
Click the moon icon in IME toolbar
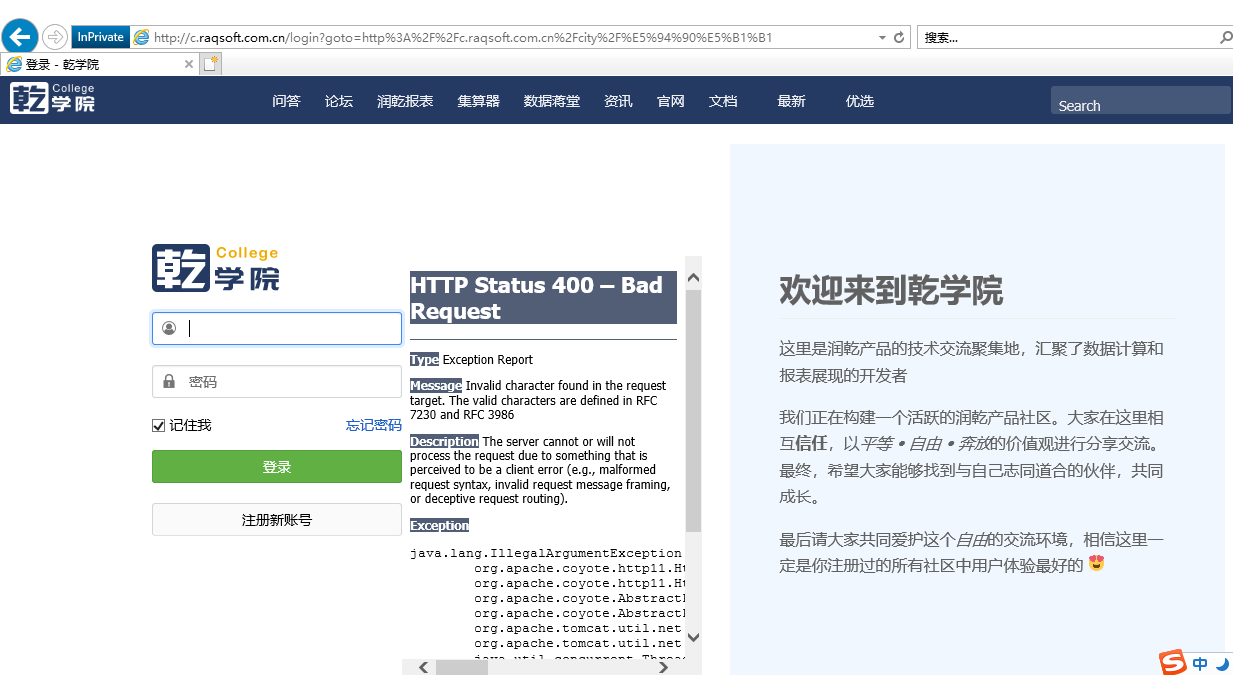[1221, 663]
